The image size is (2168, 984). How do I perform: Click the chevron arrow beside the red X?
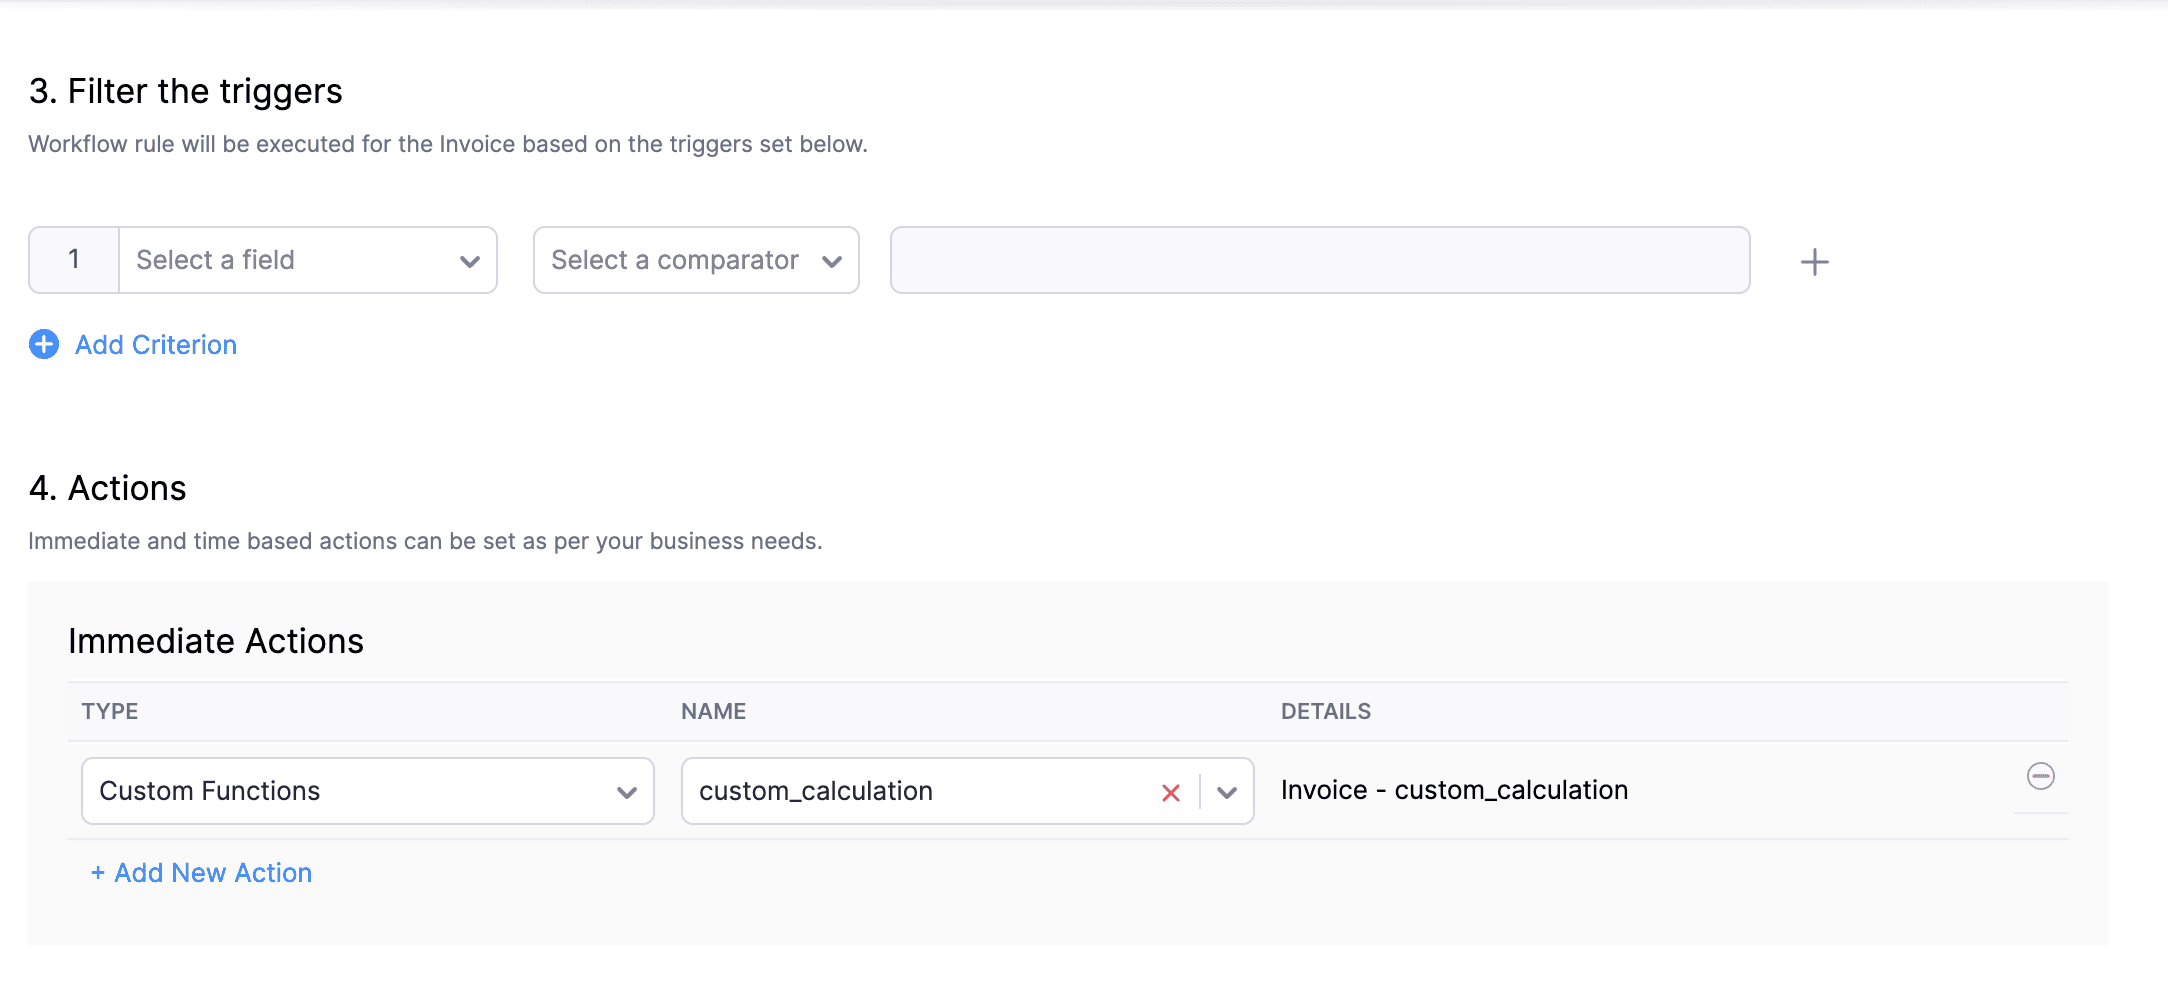1227,793
